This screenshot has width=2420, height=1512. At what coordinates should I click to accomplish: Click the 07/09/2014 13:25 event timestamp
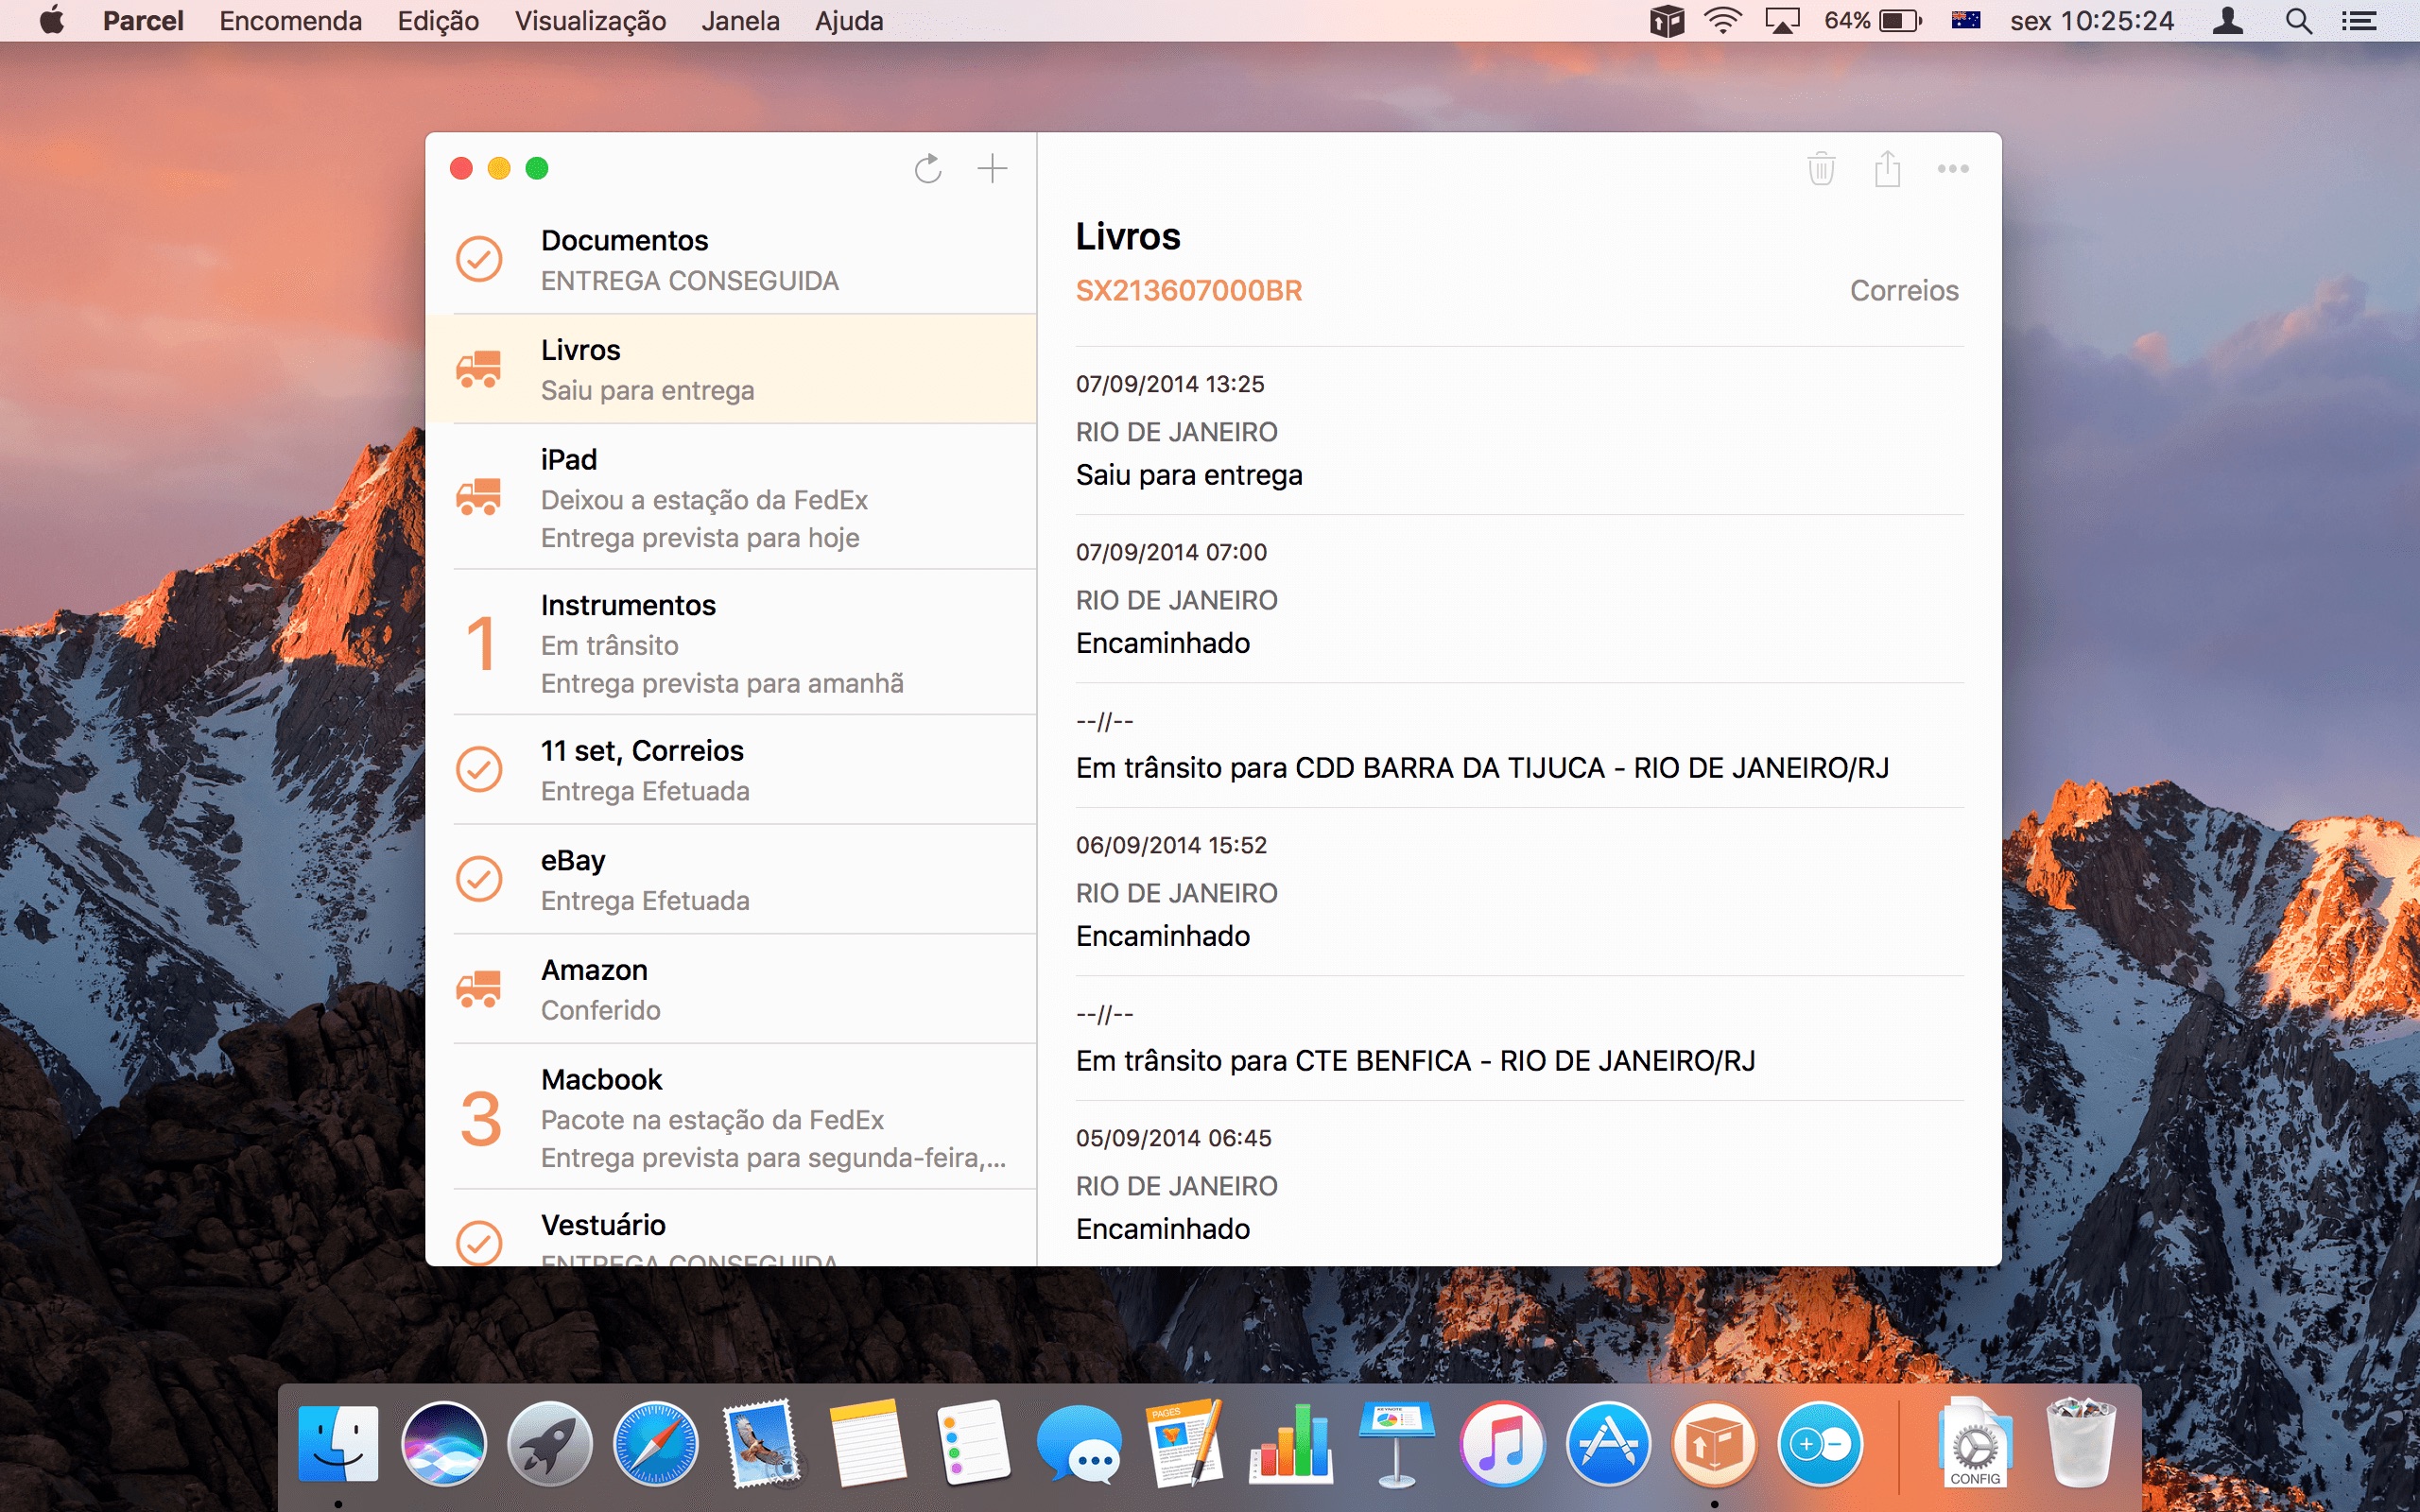(1170, 384)
